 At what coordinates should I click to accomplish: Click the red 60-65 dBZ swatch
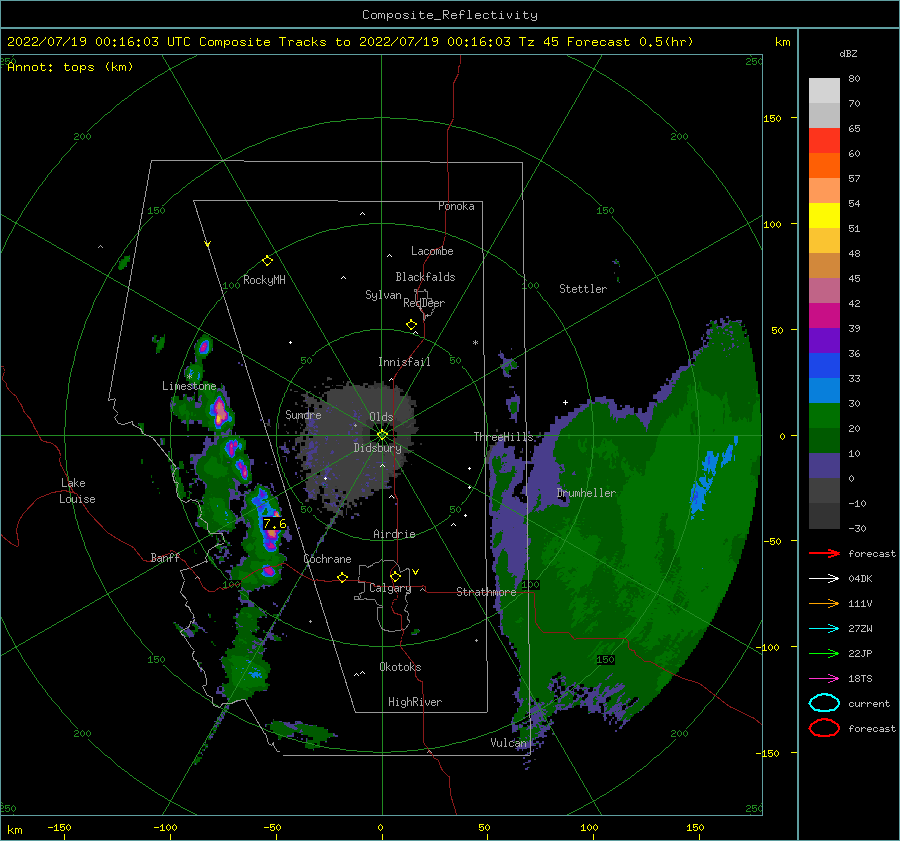click(824, 141)
